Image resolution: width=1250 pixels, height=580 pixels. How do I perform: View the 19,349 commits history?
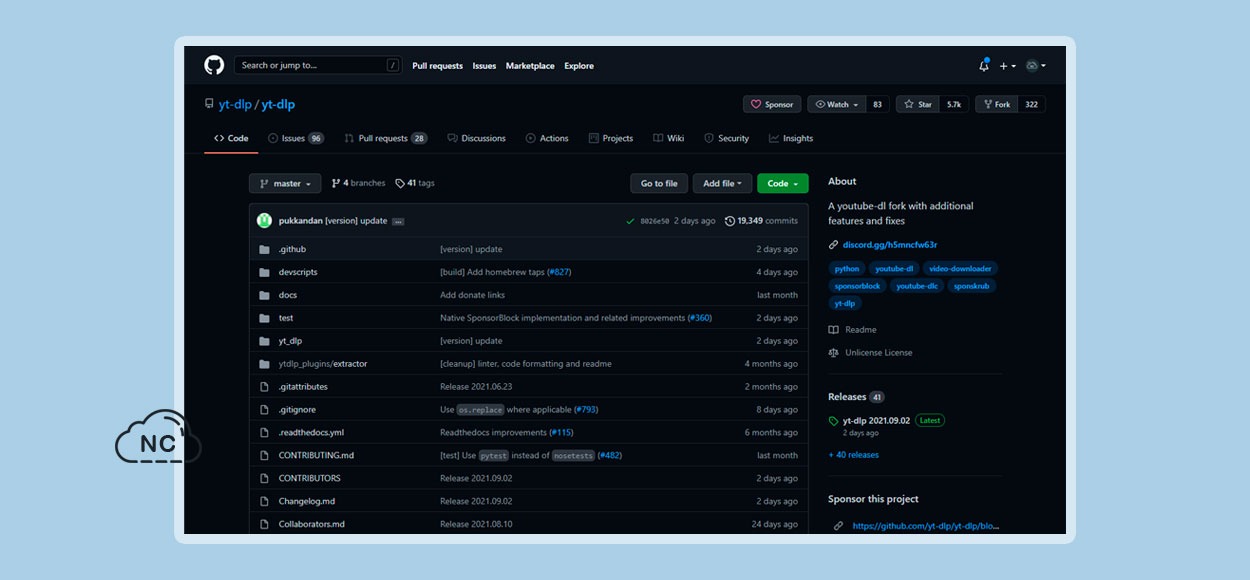[x=761, y=221]
